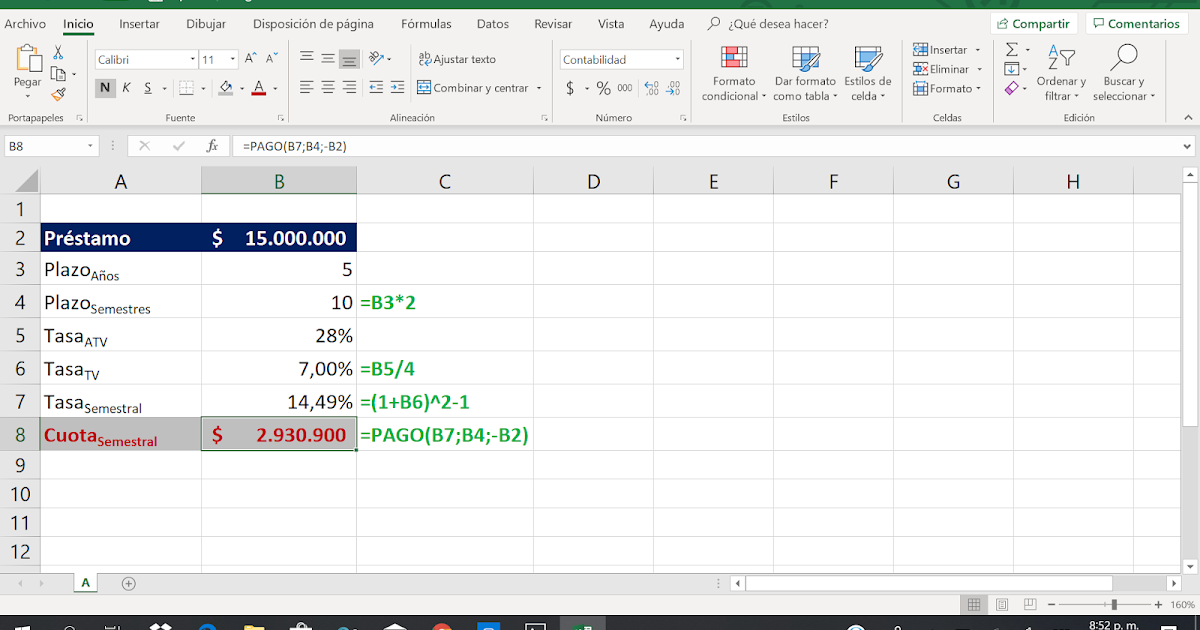Open the Comentarios pane
Viewport: 1200px width, 630px height.
[1137, 22]
